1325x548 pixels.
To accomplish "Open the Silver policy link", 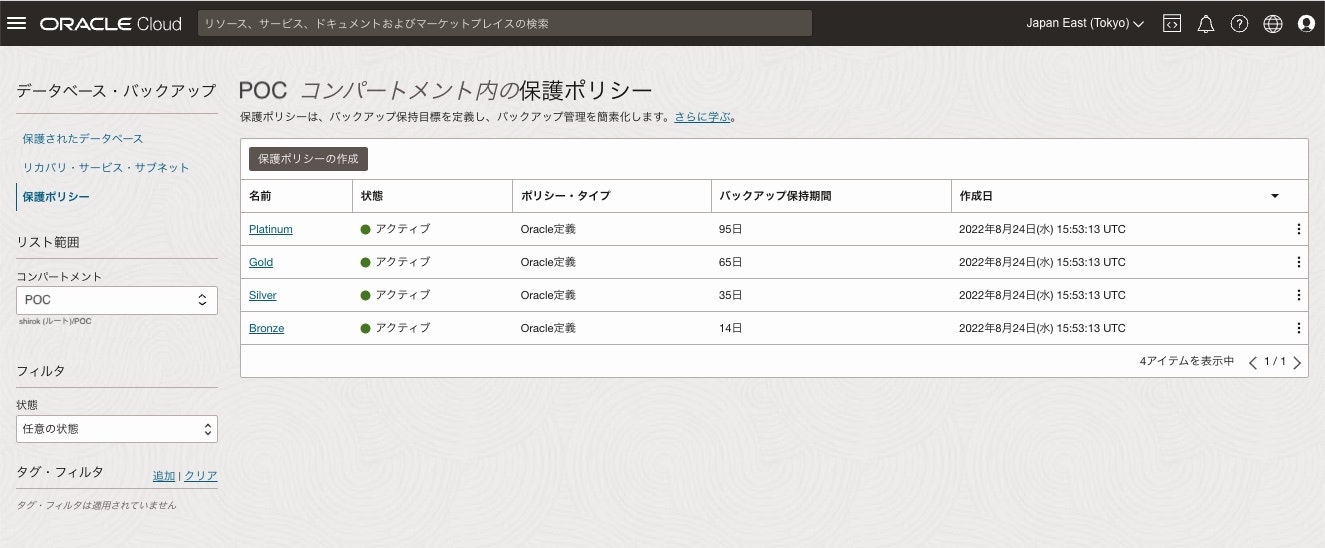I will pos(263,295).
